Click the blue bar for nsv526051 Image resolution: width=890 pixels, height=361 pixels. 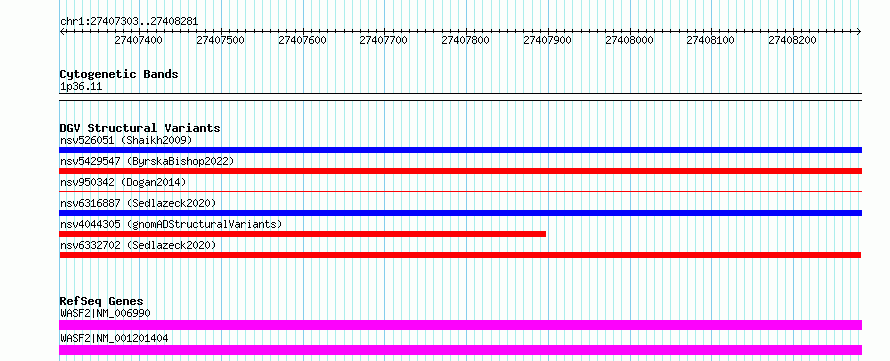click(x=461, y=150)
